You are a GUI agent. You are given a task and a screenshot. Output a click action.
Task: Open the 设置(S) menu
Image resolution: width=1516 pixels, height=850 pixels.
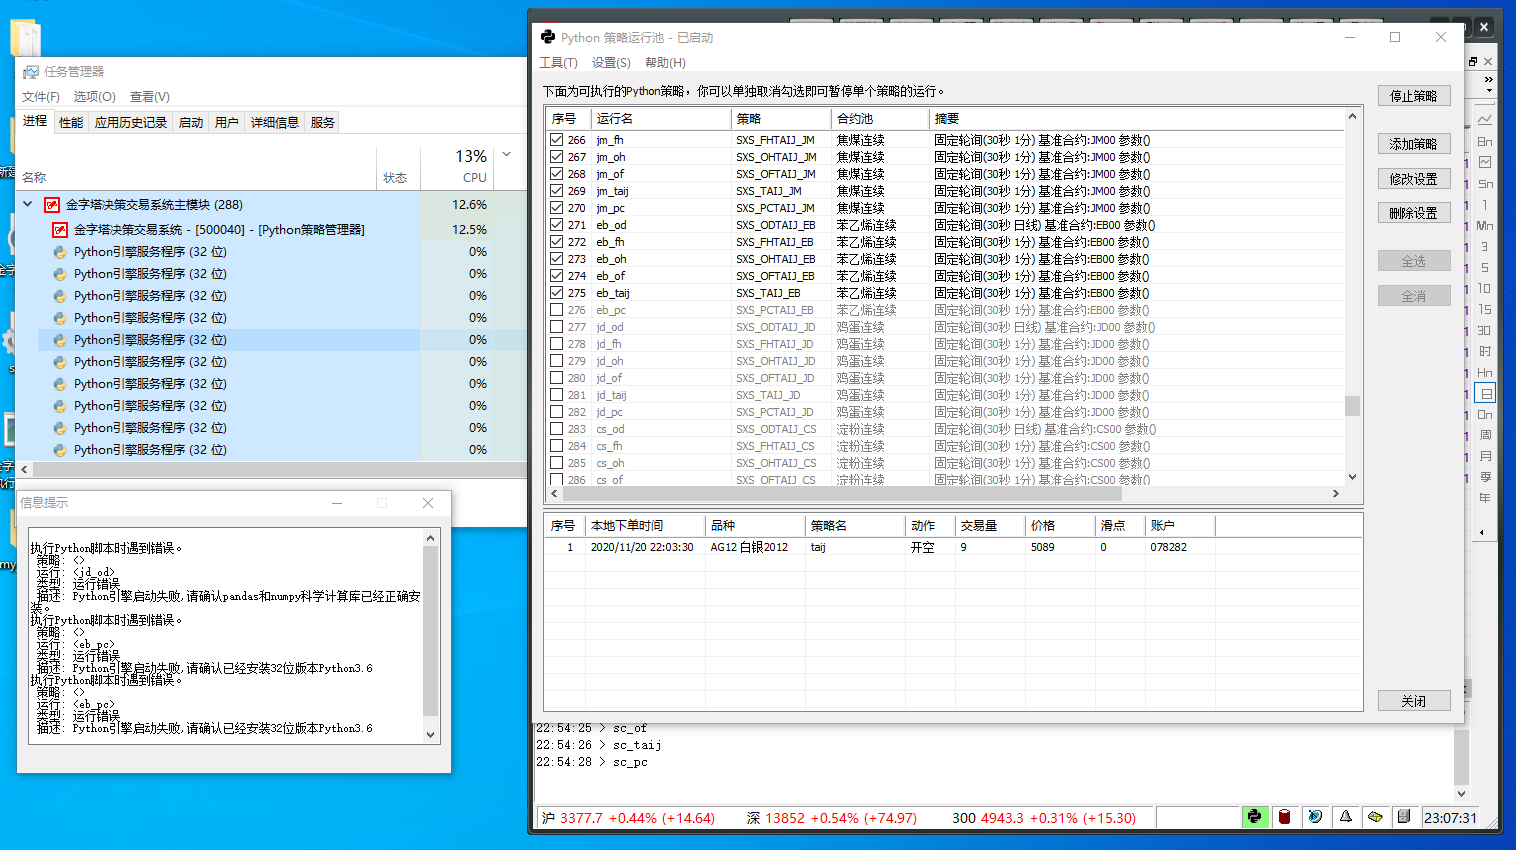coord(611,63)
